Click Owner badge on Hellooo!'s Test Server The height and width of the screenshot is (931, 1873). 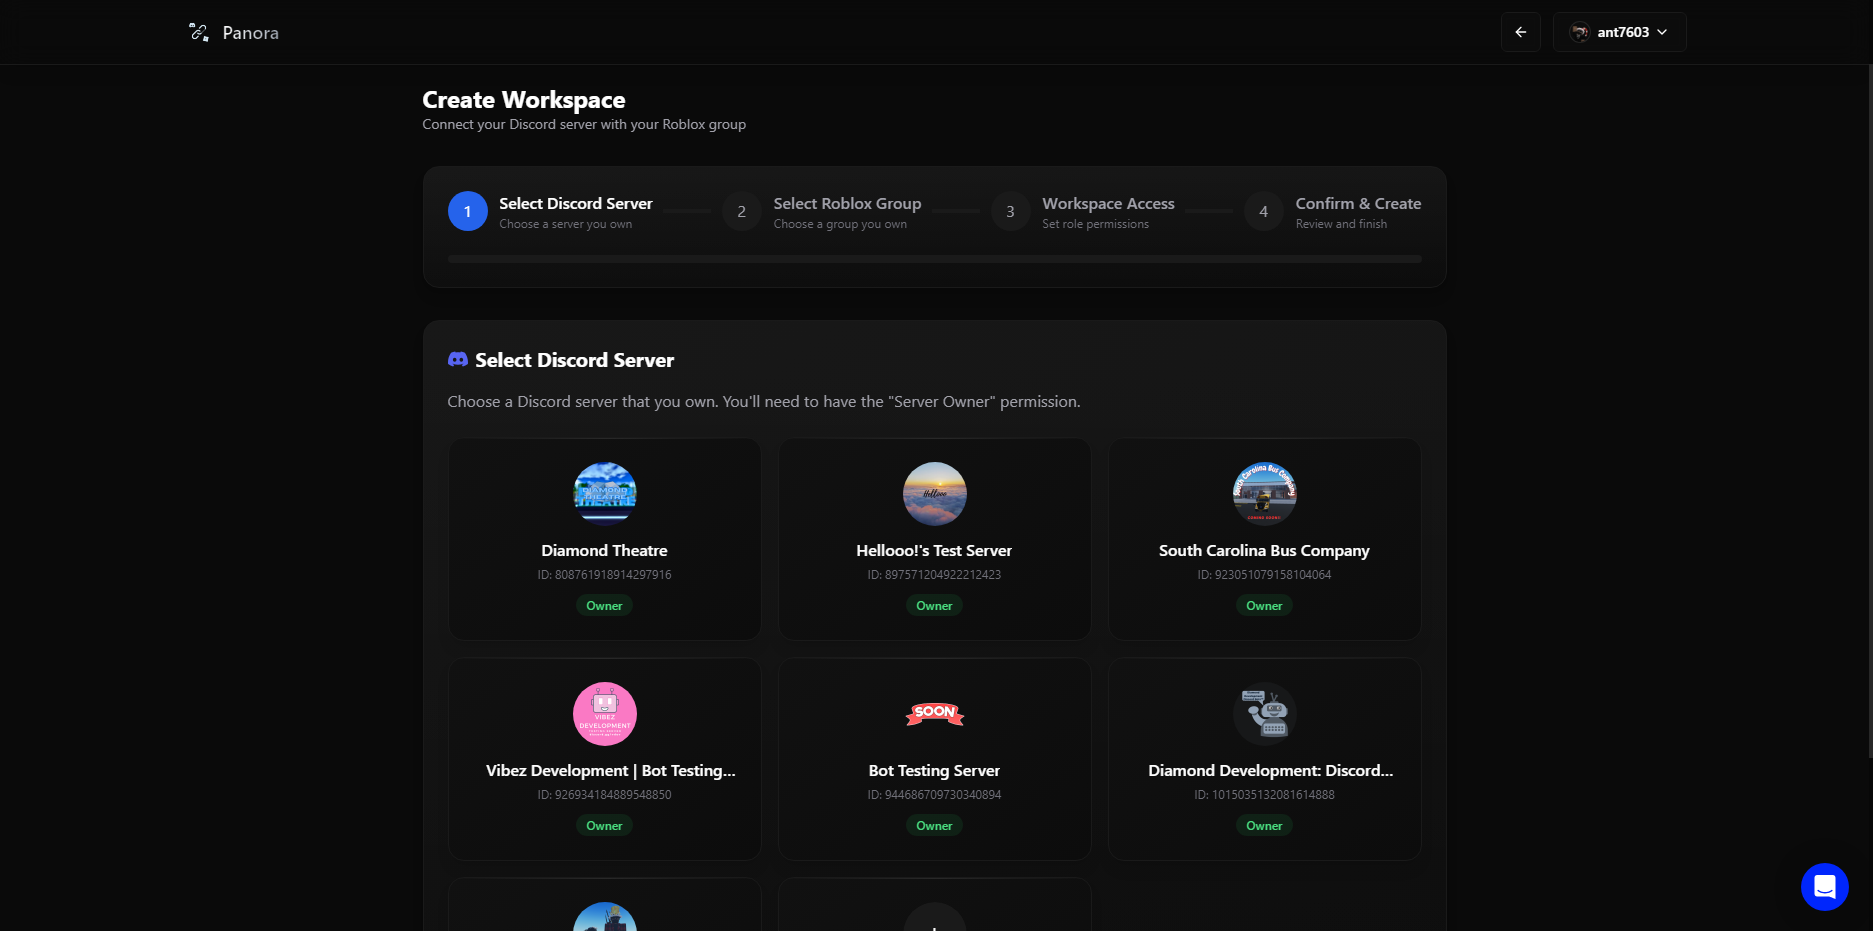(x=934, y=605)
